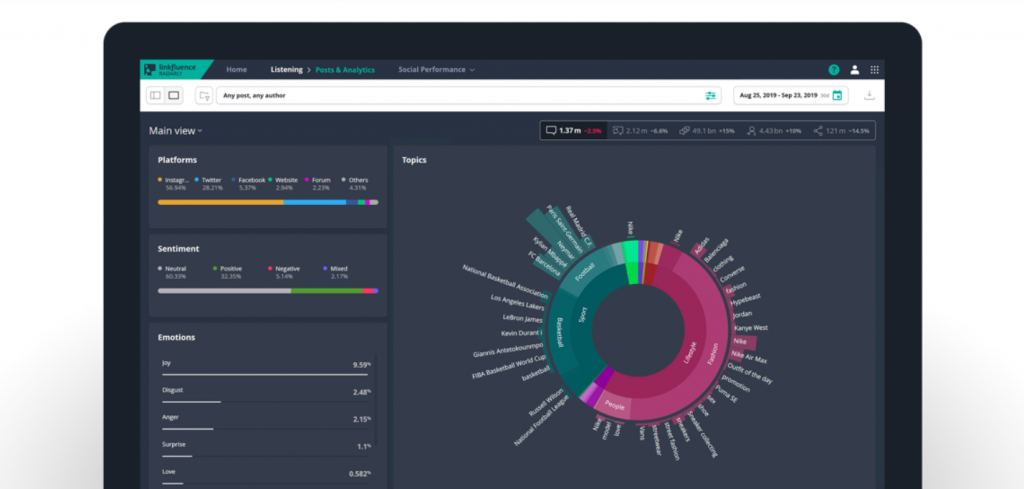Select the 121 m shares metric
Viewport: 1024px width, 489px height.
tap(841, 131)
